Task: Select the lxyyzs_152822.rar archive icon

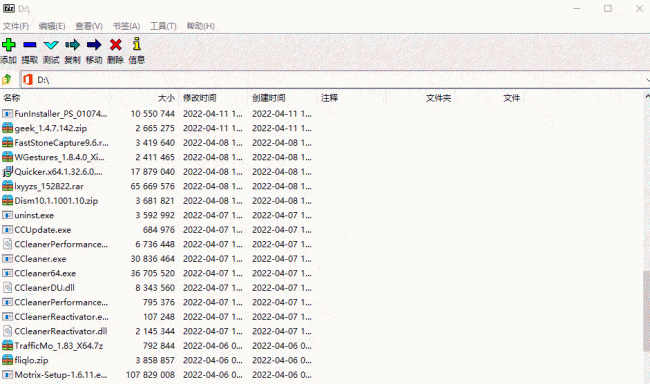Action: coord(7,186)
